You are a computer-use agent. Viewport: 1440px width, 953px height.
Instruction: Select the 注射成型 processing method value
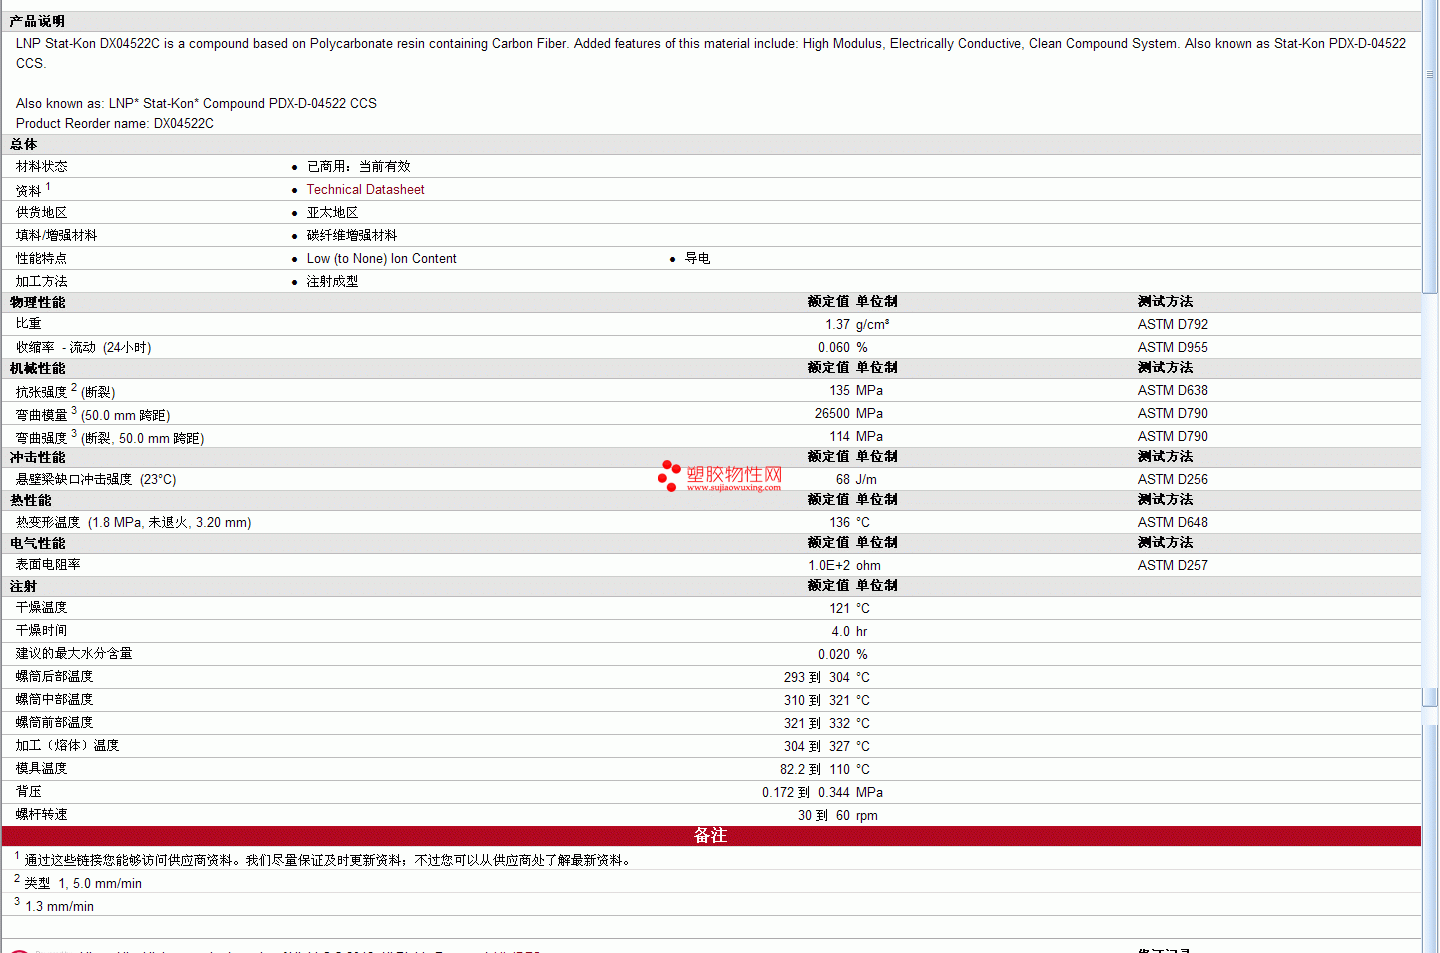click(332, 281)
